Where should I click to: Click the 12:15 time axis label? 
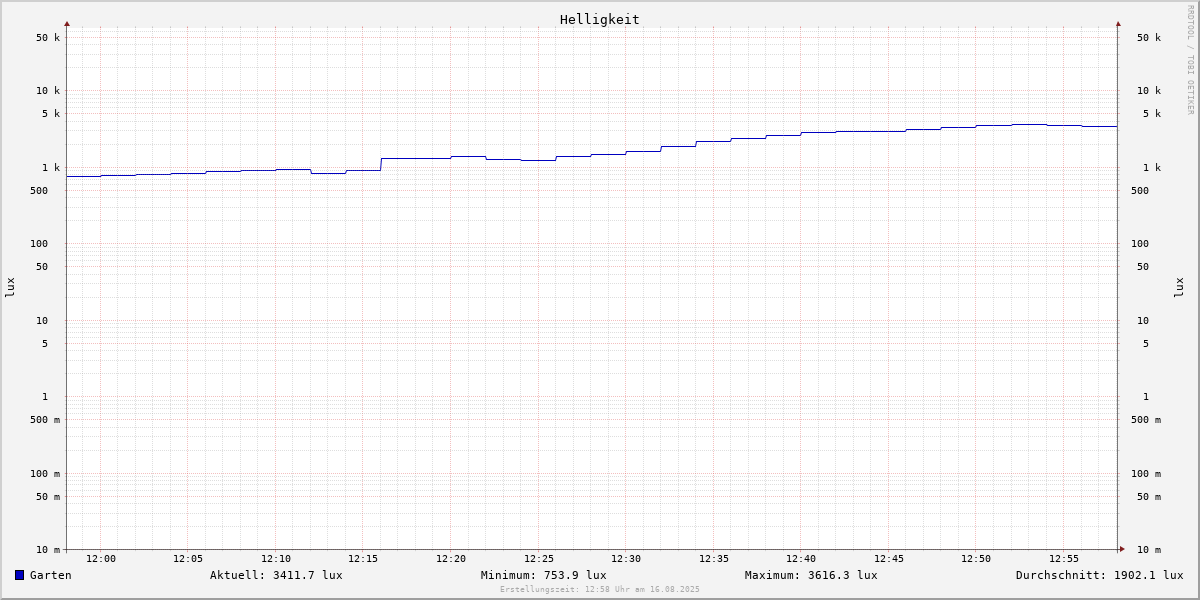click(363, 559)
